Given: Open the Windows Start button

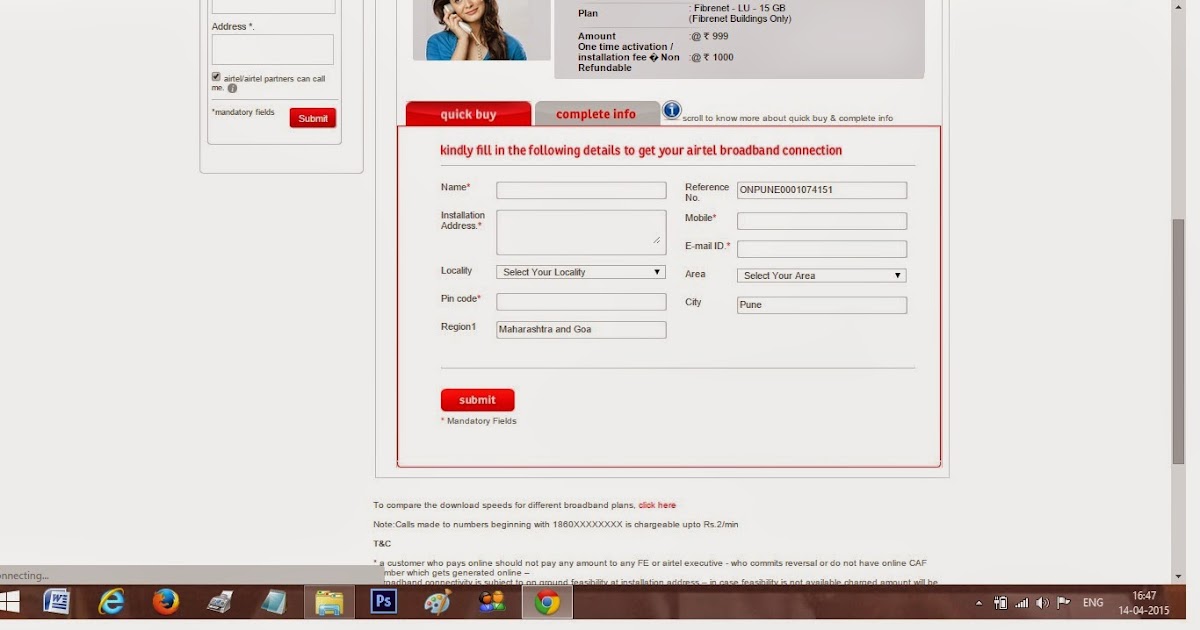Looking at the screenshot, I should click(11, 601).
